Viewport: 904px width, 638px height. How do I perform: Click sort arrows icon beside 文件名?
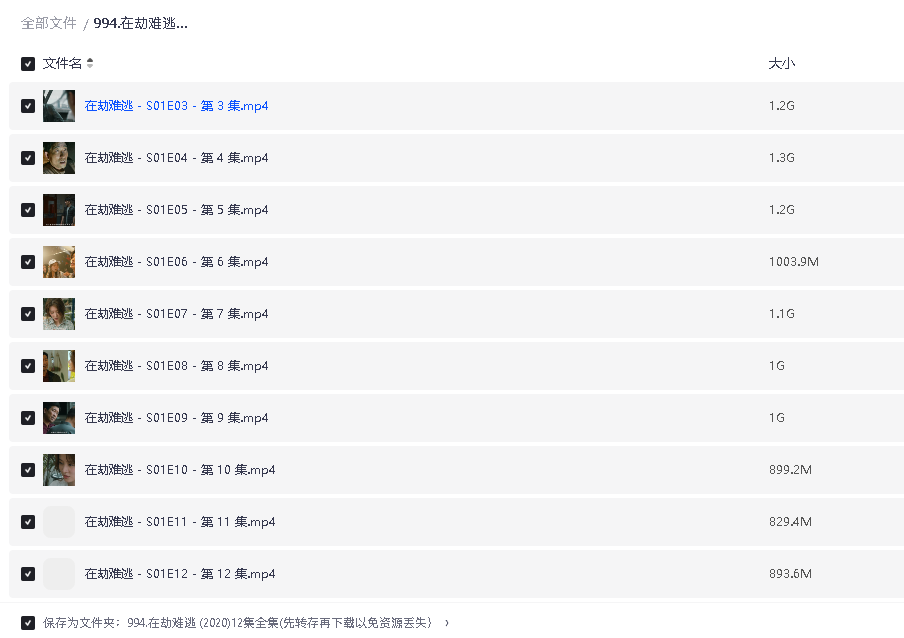click(90, 64)
